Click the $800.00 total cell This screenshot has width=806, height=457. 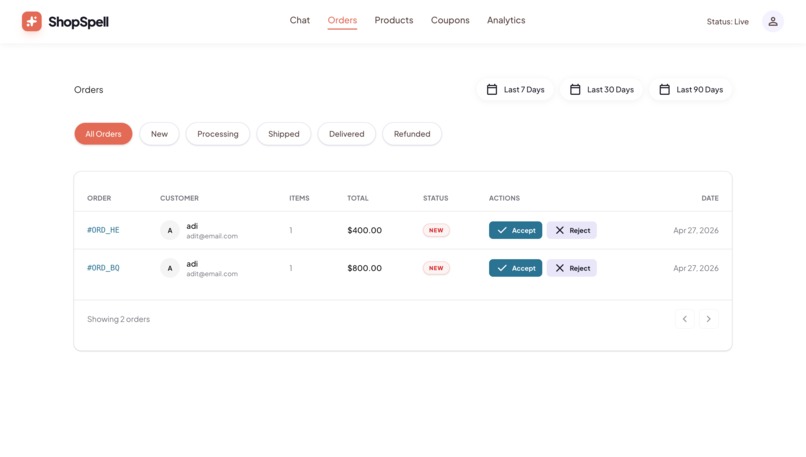[x=364, y=268]
